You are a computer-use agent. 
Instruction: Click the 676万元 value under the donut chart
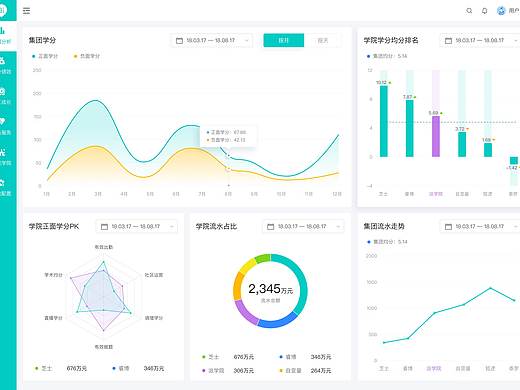[244, 357]
